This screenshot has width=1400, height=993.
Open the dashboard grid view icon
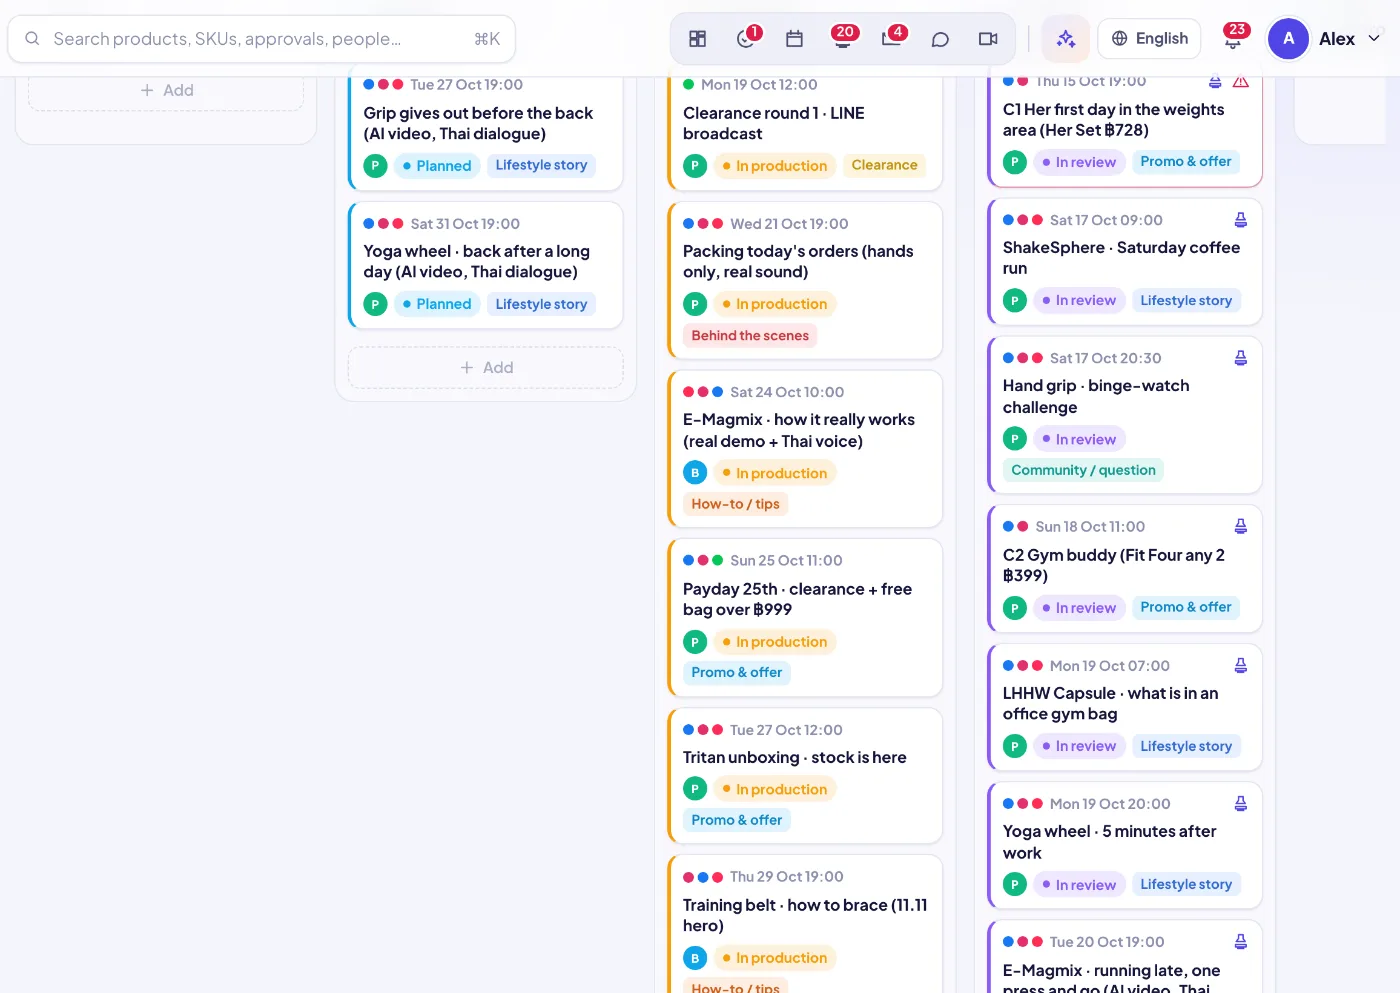[698, 39]
